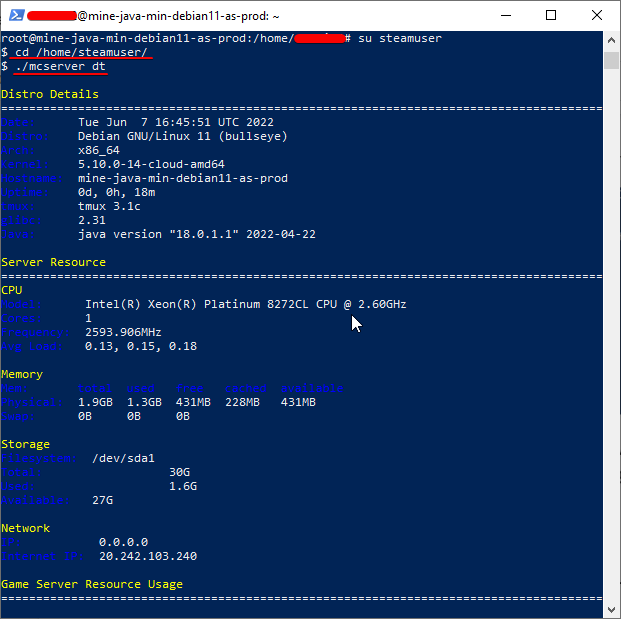Viewport: 621px width, 619px height.
Task: Click the 'CPU' subheading
Action: (x=11, y=290)
